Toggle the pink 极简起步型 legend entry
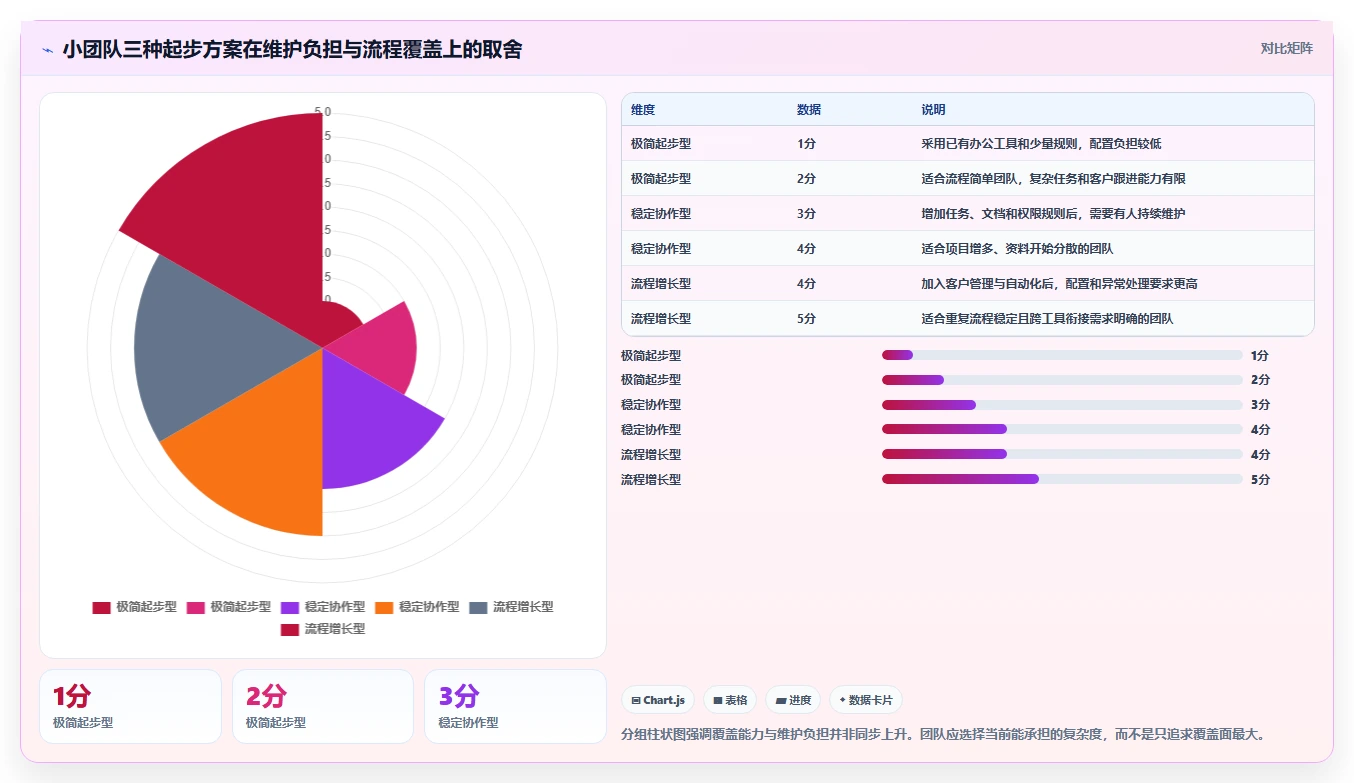1354x783 pixels. click(229, 607)
